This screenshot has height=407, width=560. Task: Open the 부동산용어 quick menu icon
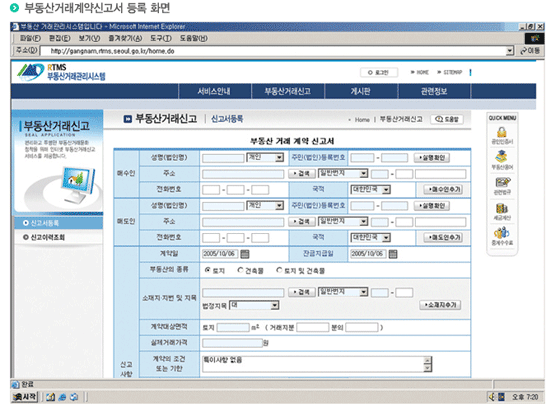pyautogui.click(x=502, y=160)
